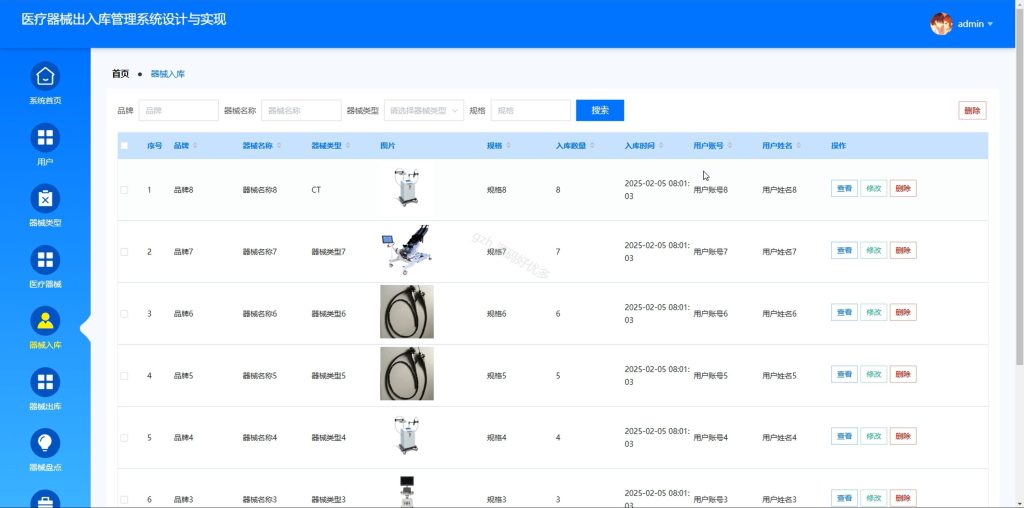
Task: Select the 器械入库 person icon
Action: tap(45, 321)
